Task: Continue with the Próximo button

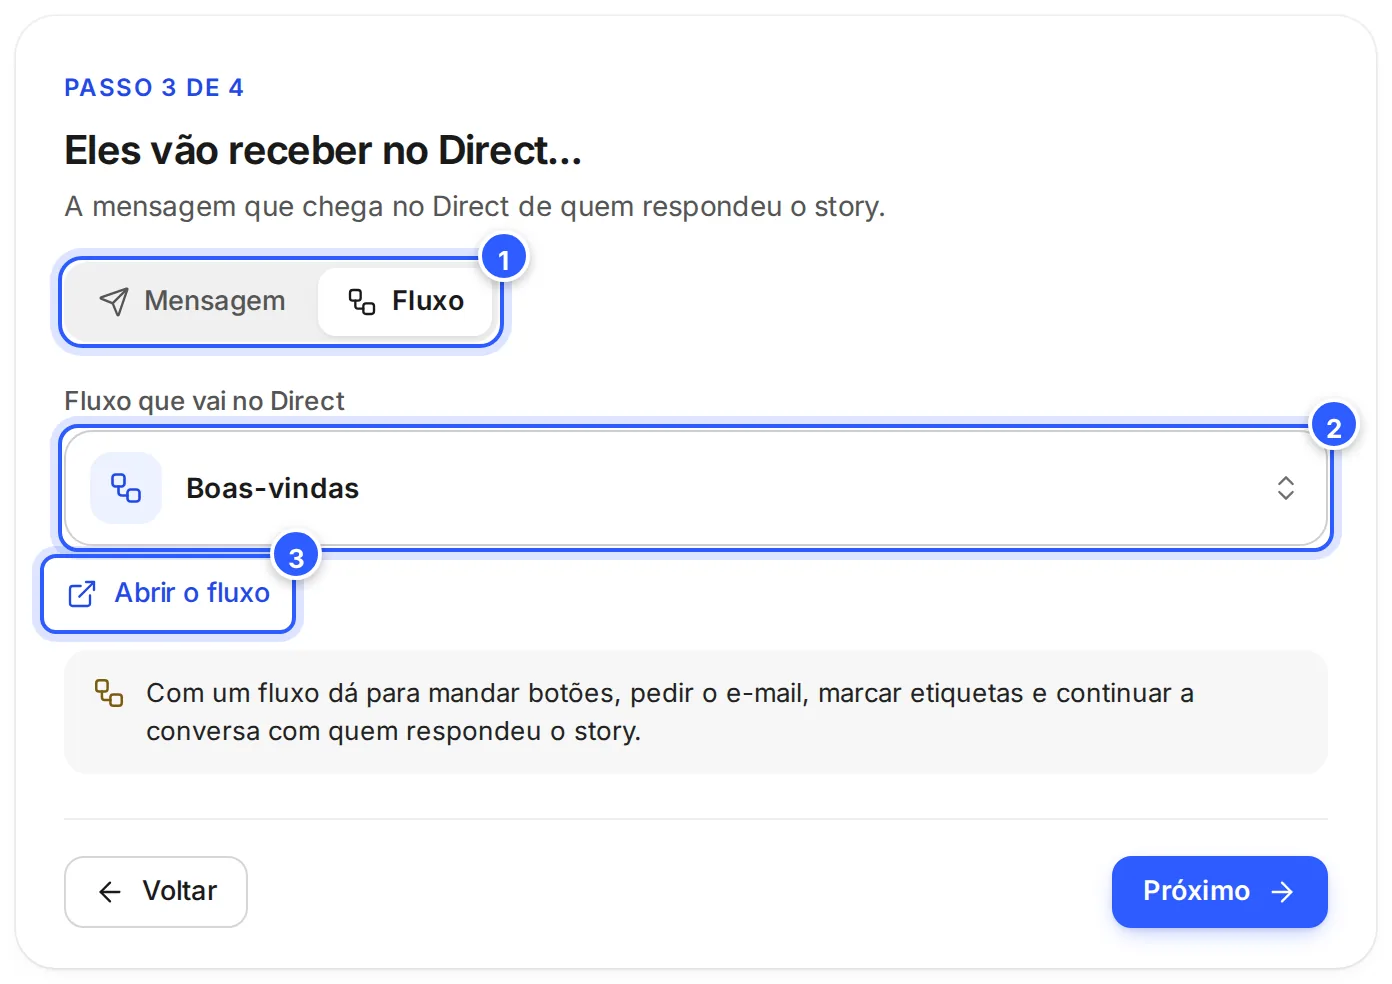Action: pyautogui.click(x=1220, y=892)
